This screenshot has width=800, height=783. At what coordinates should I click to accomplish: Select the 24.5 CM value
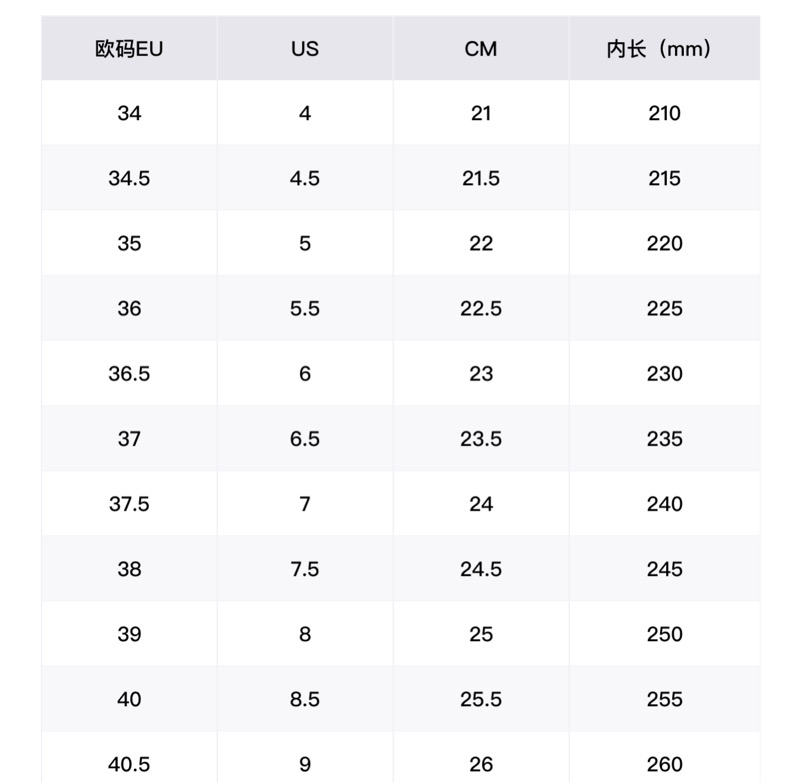[x=481, y=568]
